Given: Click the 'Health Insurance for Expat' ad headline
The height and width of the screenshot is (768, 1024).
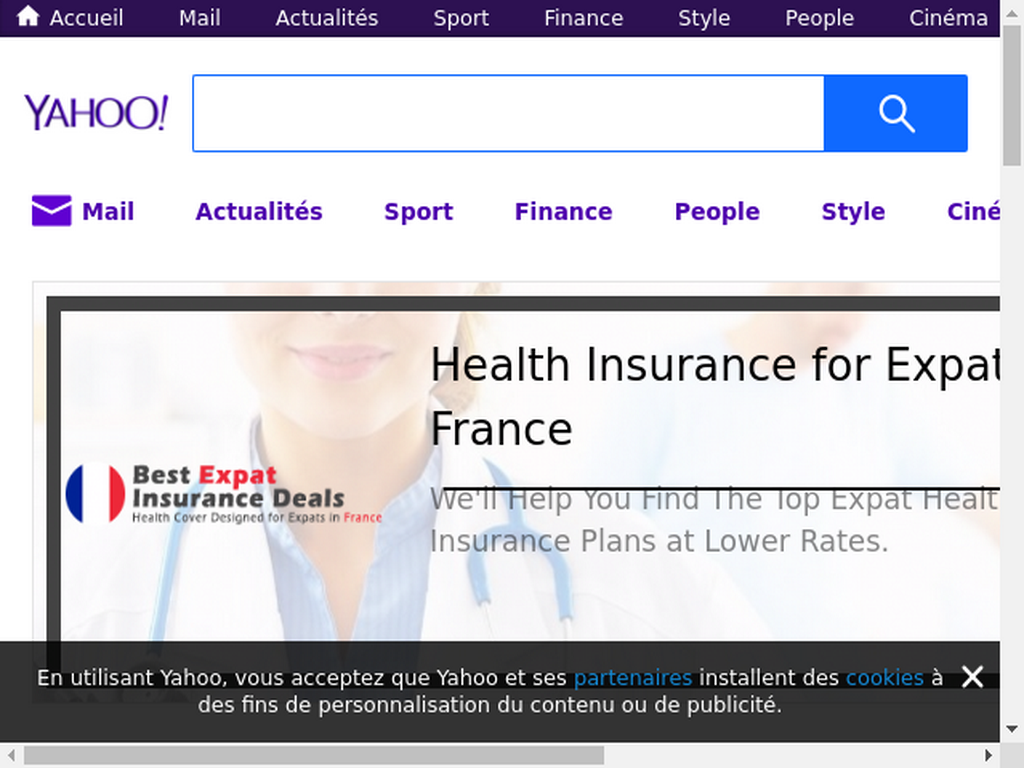Looking at the screenshot, I should [x=714, y=396].
